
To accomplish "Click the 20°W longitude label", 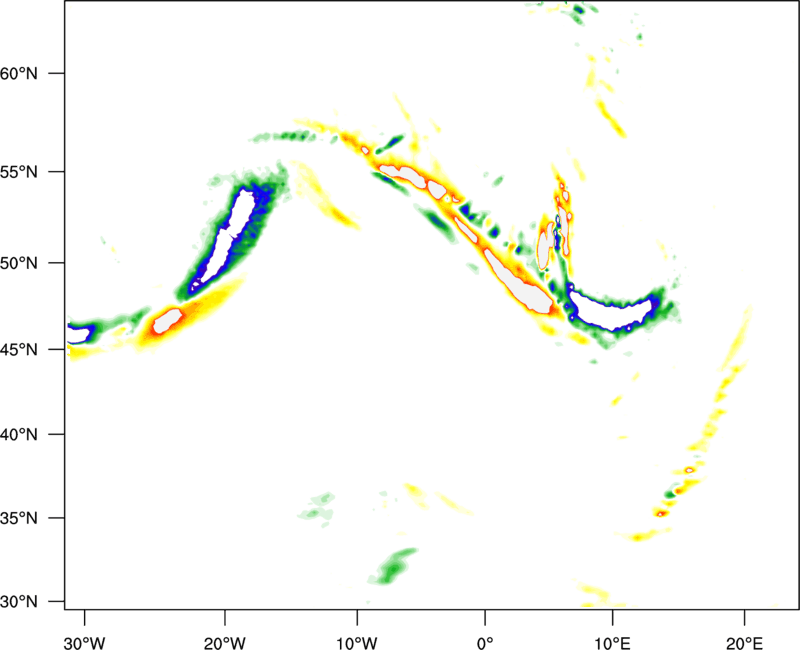I will [x=224, y=643].
